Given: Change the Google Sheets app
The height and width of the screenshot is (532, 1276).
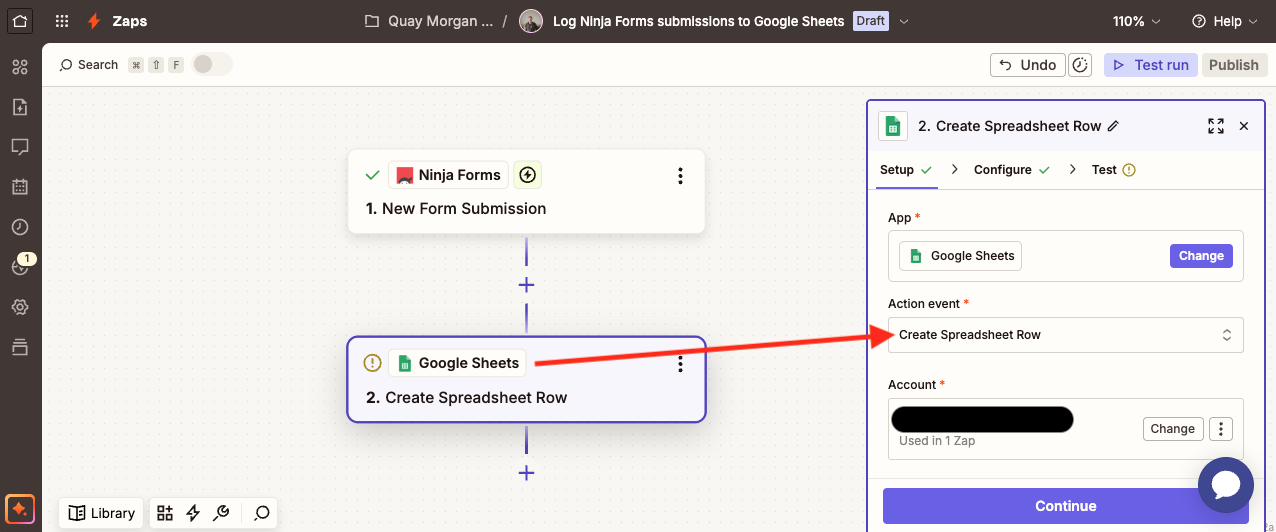Looking at the screenshot, I should (x=1201, y=256).
